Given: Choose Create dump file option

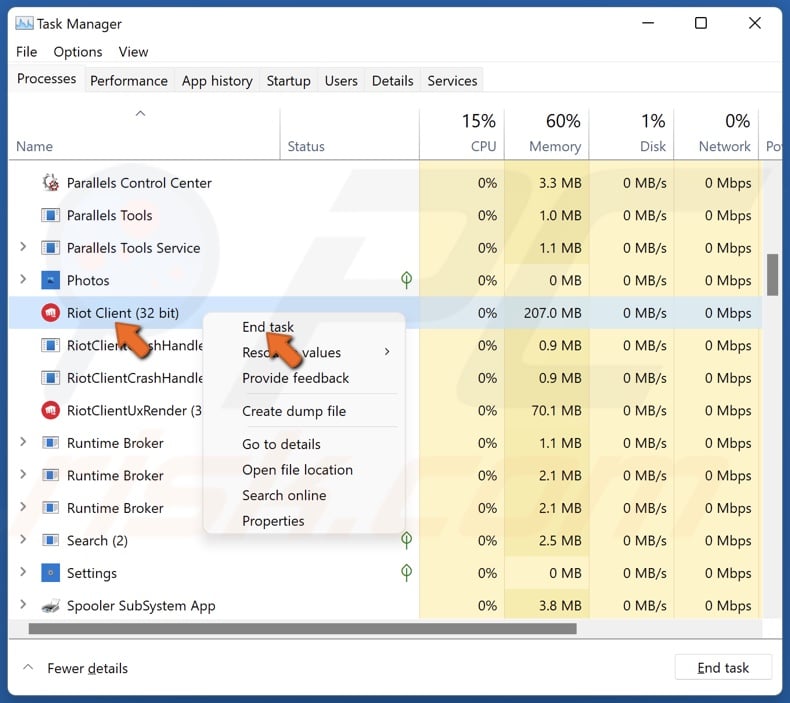Looking at the screenshot, I should tap(294, 411).
